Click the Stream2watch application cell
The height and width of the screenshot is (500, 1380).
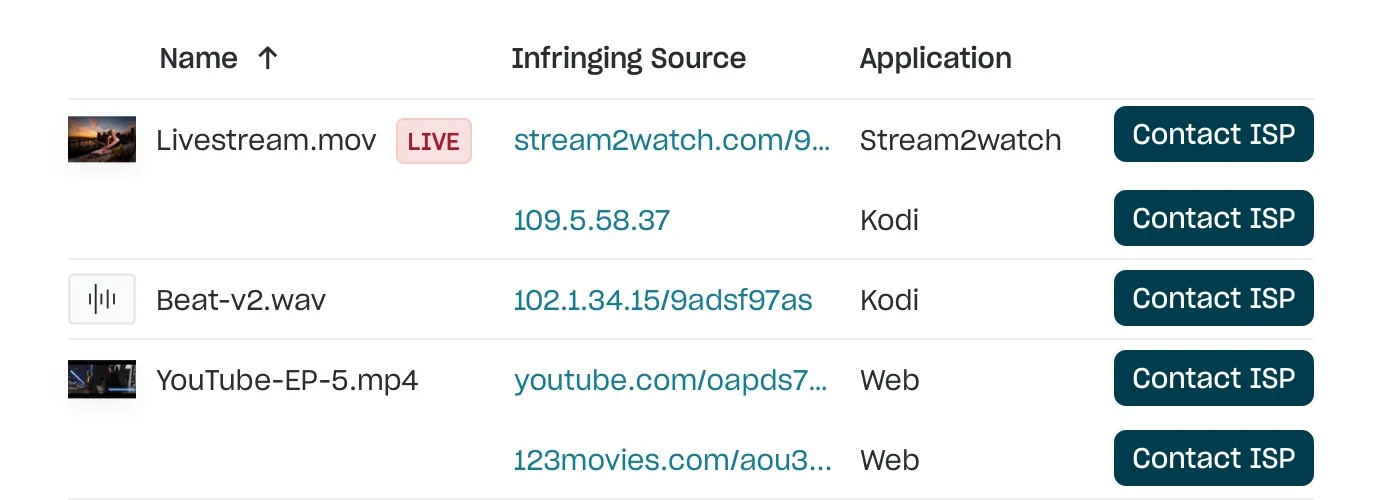960,140
